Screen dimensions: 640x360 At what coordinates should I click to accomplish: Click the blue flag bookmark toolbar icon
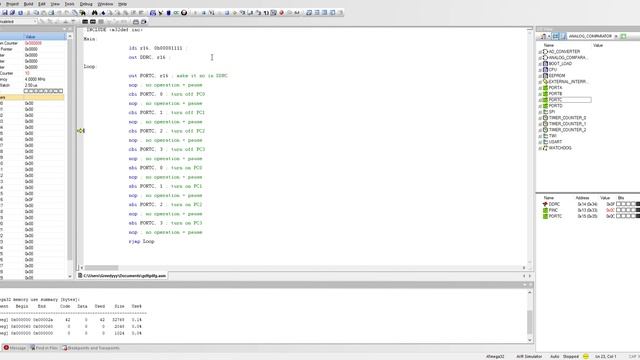point(103,13)
